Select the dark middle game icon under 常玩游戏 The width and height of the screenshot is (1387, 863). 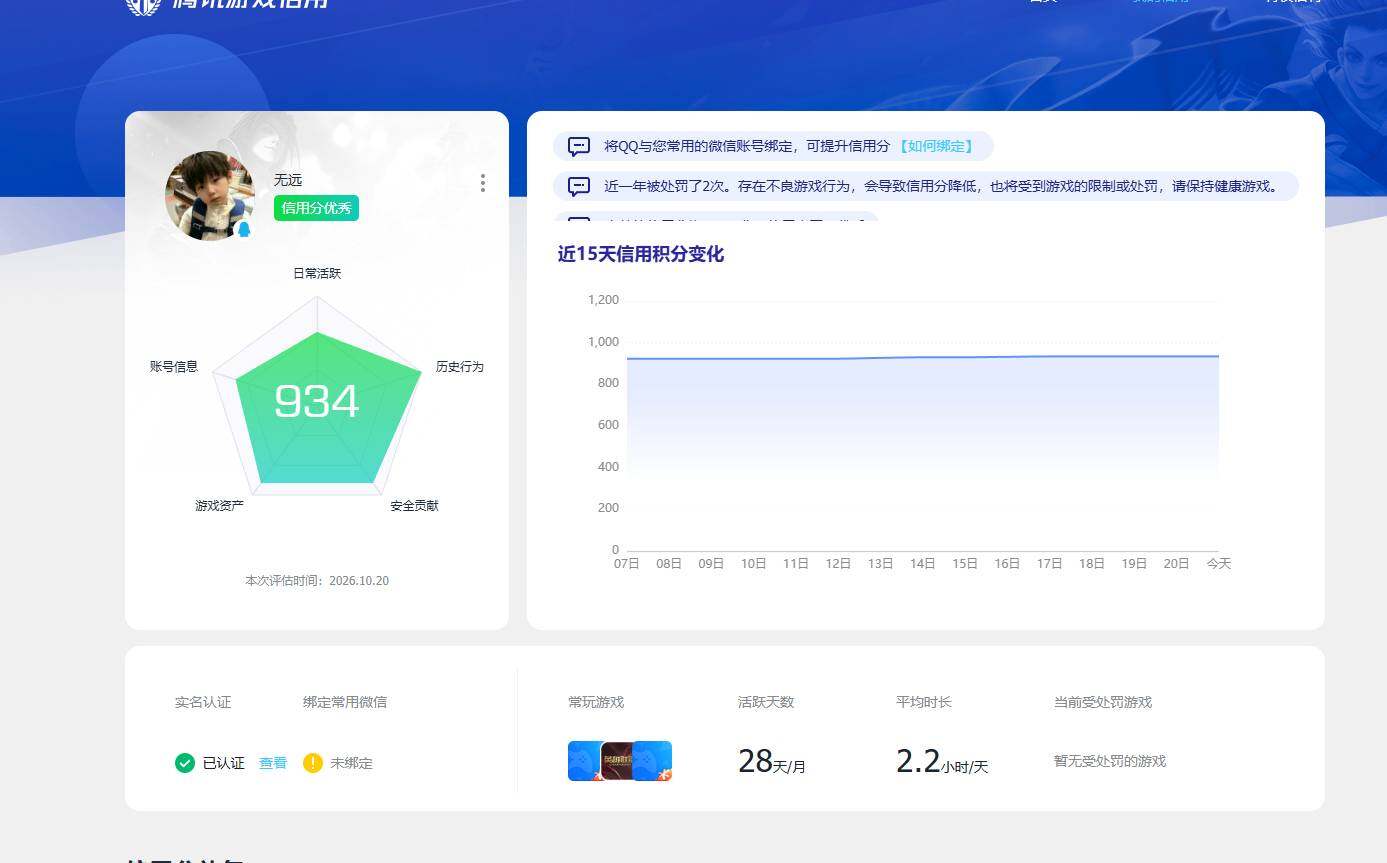(617, 761)
